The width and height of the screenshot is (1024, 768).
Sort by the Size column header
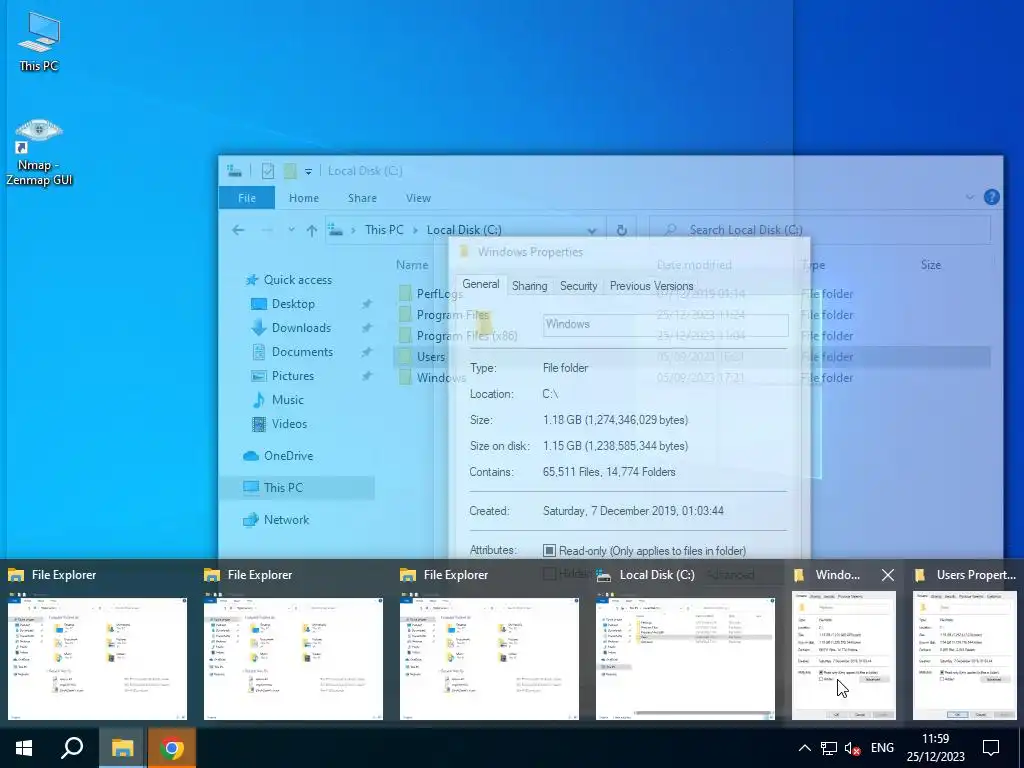(x=931, y=265)
